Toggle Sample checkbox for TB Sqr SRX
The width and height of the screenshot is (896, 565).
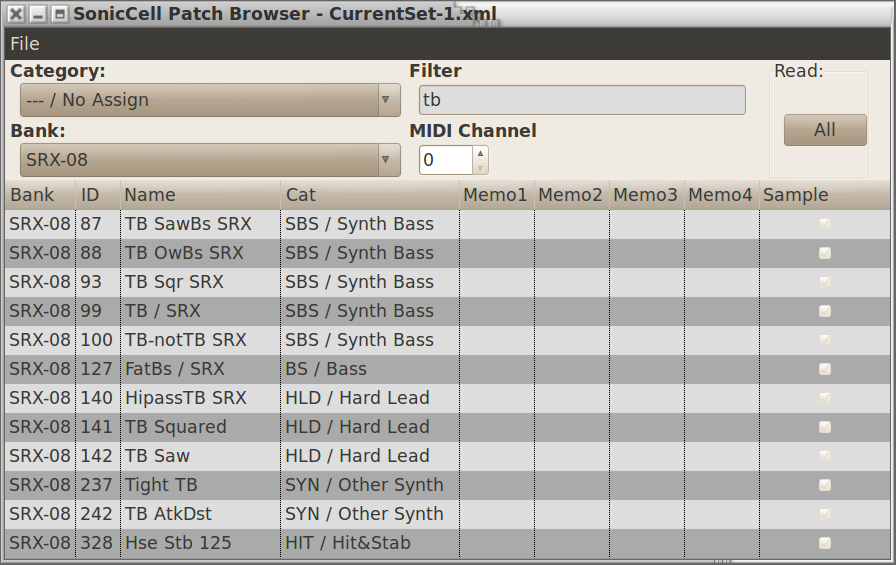pyautogui.click(x=825, y=282)
